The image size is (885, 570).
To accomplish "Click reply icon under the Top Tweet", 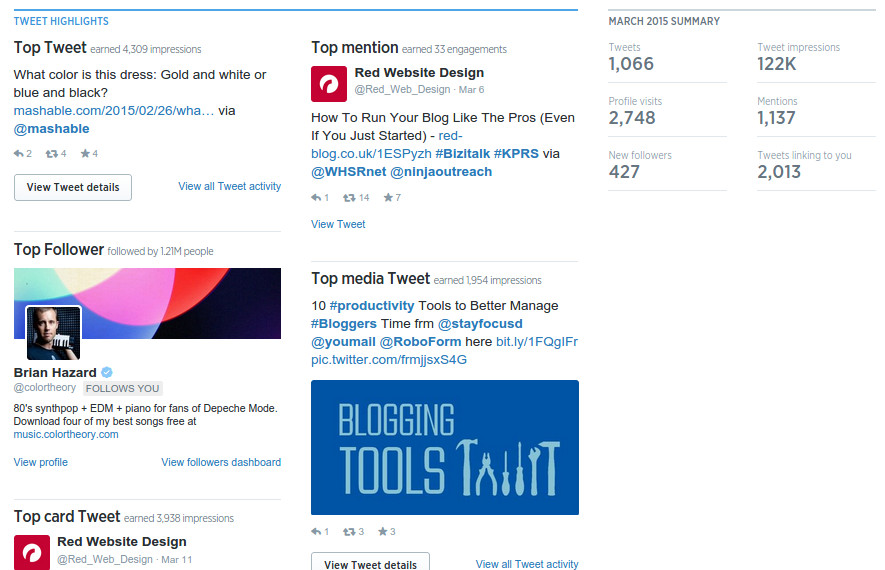I will click(x=19, y=154).
